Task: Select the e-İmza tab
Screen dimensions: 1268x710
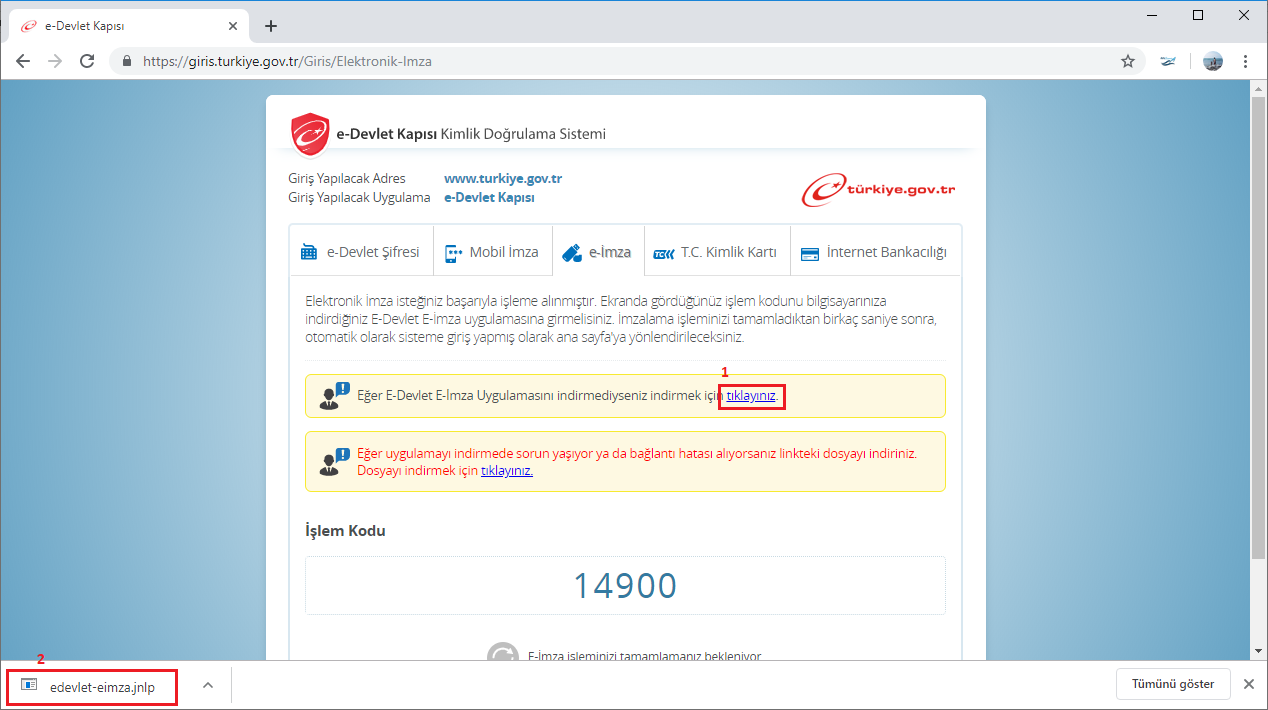Action: pyautogui.click(x=597, y=252)
